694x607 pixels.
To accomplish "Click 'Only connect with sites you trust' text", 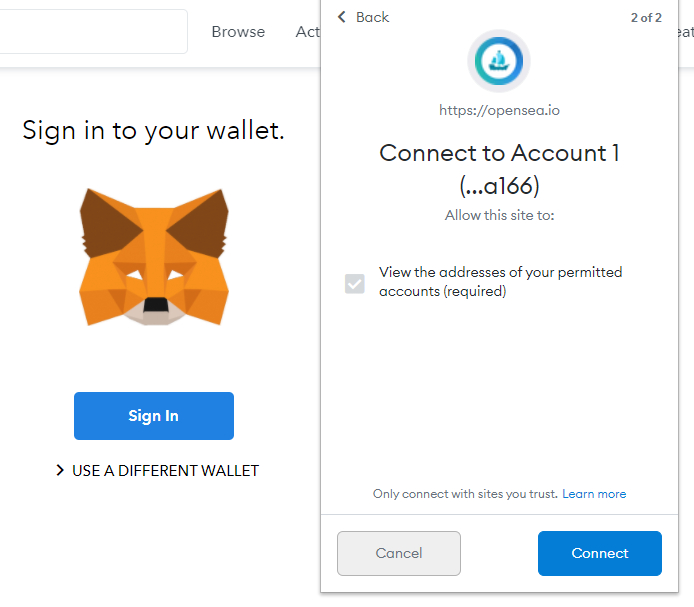I will point(465,494).
